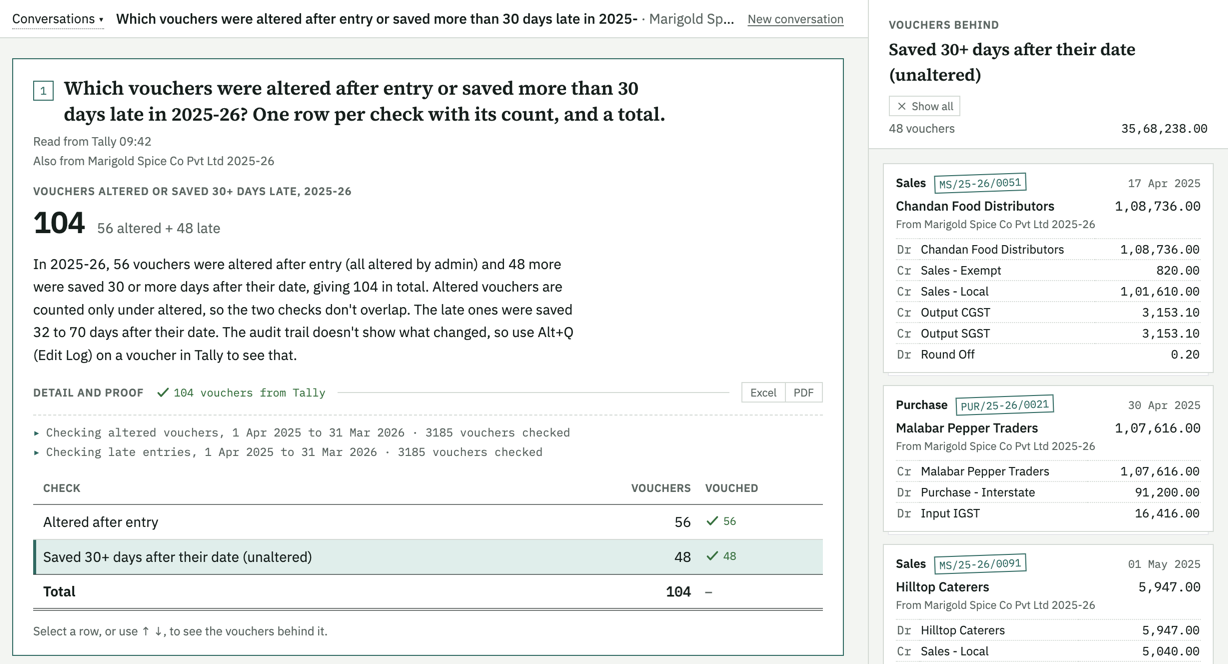Click the Input IGST ledger line
The image size is (1228, 664).
tap(1047, 513)
